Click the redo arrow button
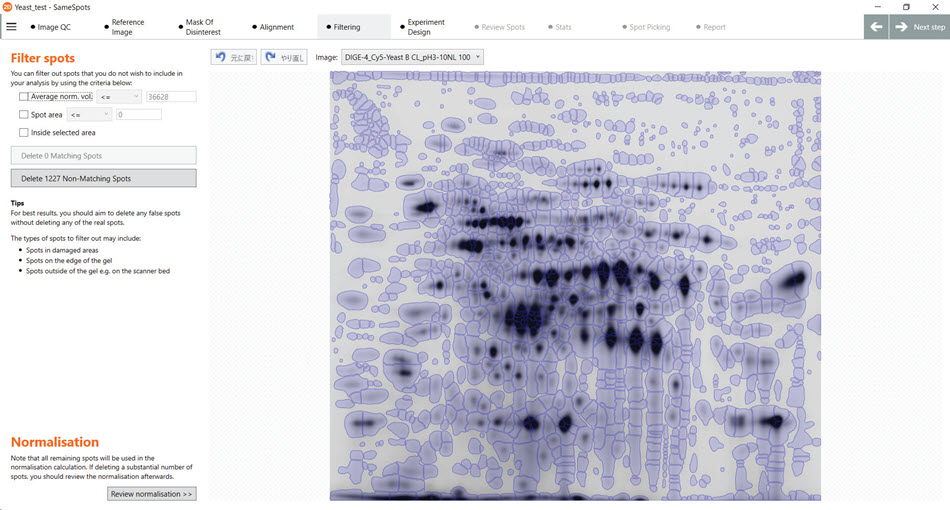Image resolution: width=950 pixels, height=510 pixels. 284,57
